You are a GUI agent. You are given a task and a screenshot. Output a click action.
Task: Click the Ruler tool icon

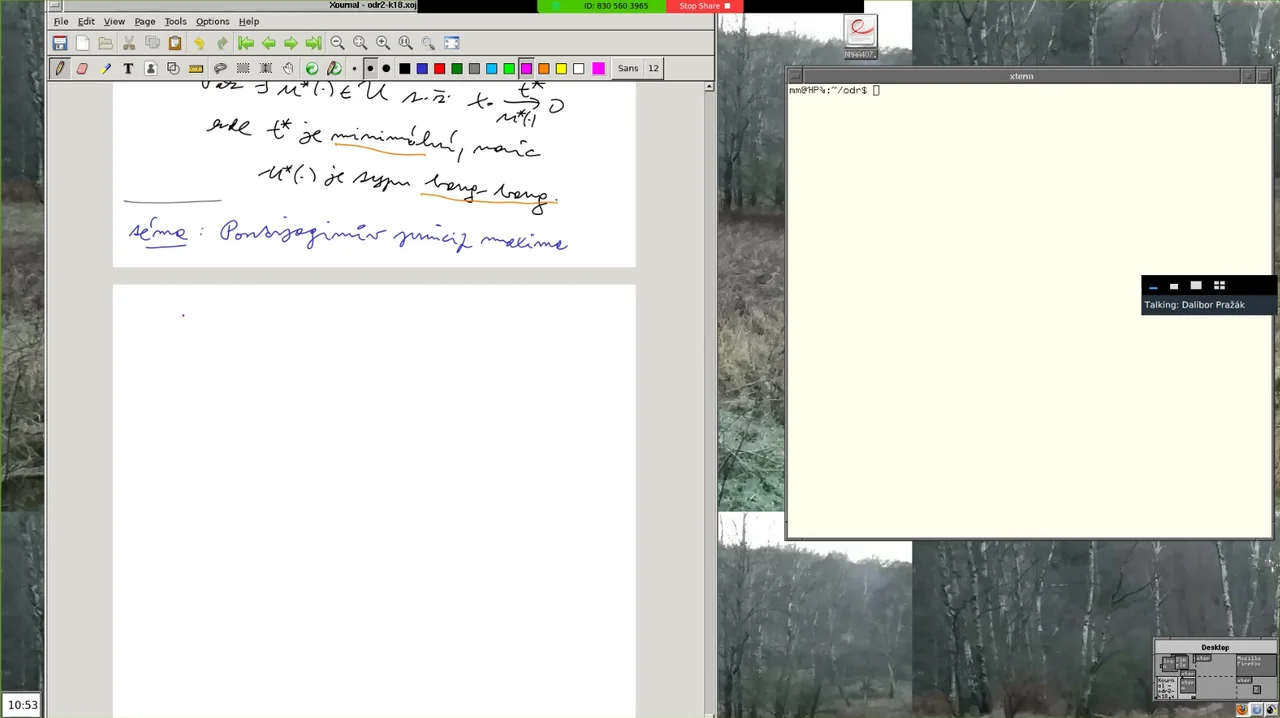point(196,68)
